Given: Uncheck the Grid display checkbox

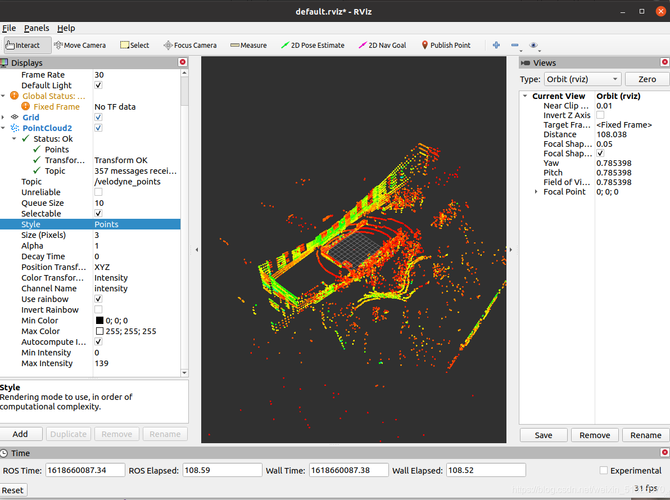Looking at the screenshot, I should tap(98, 117).
